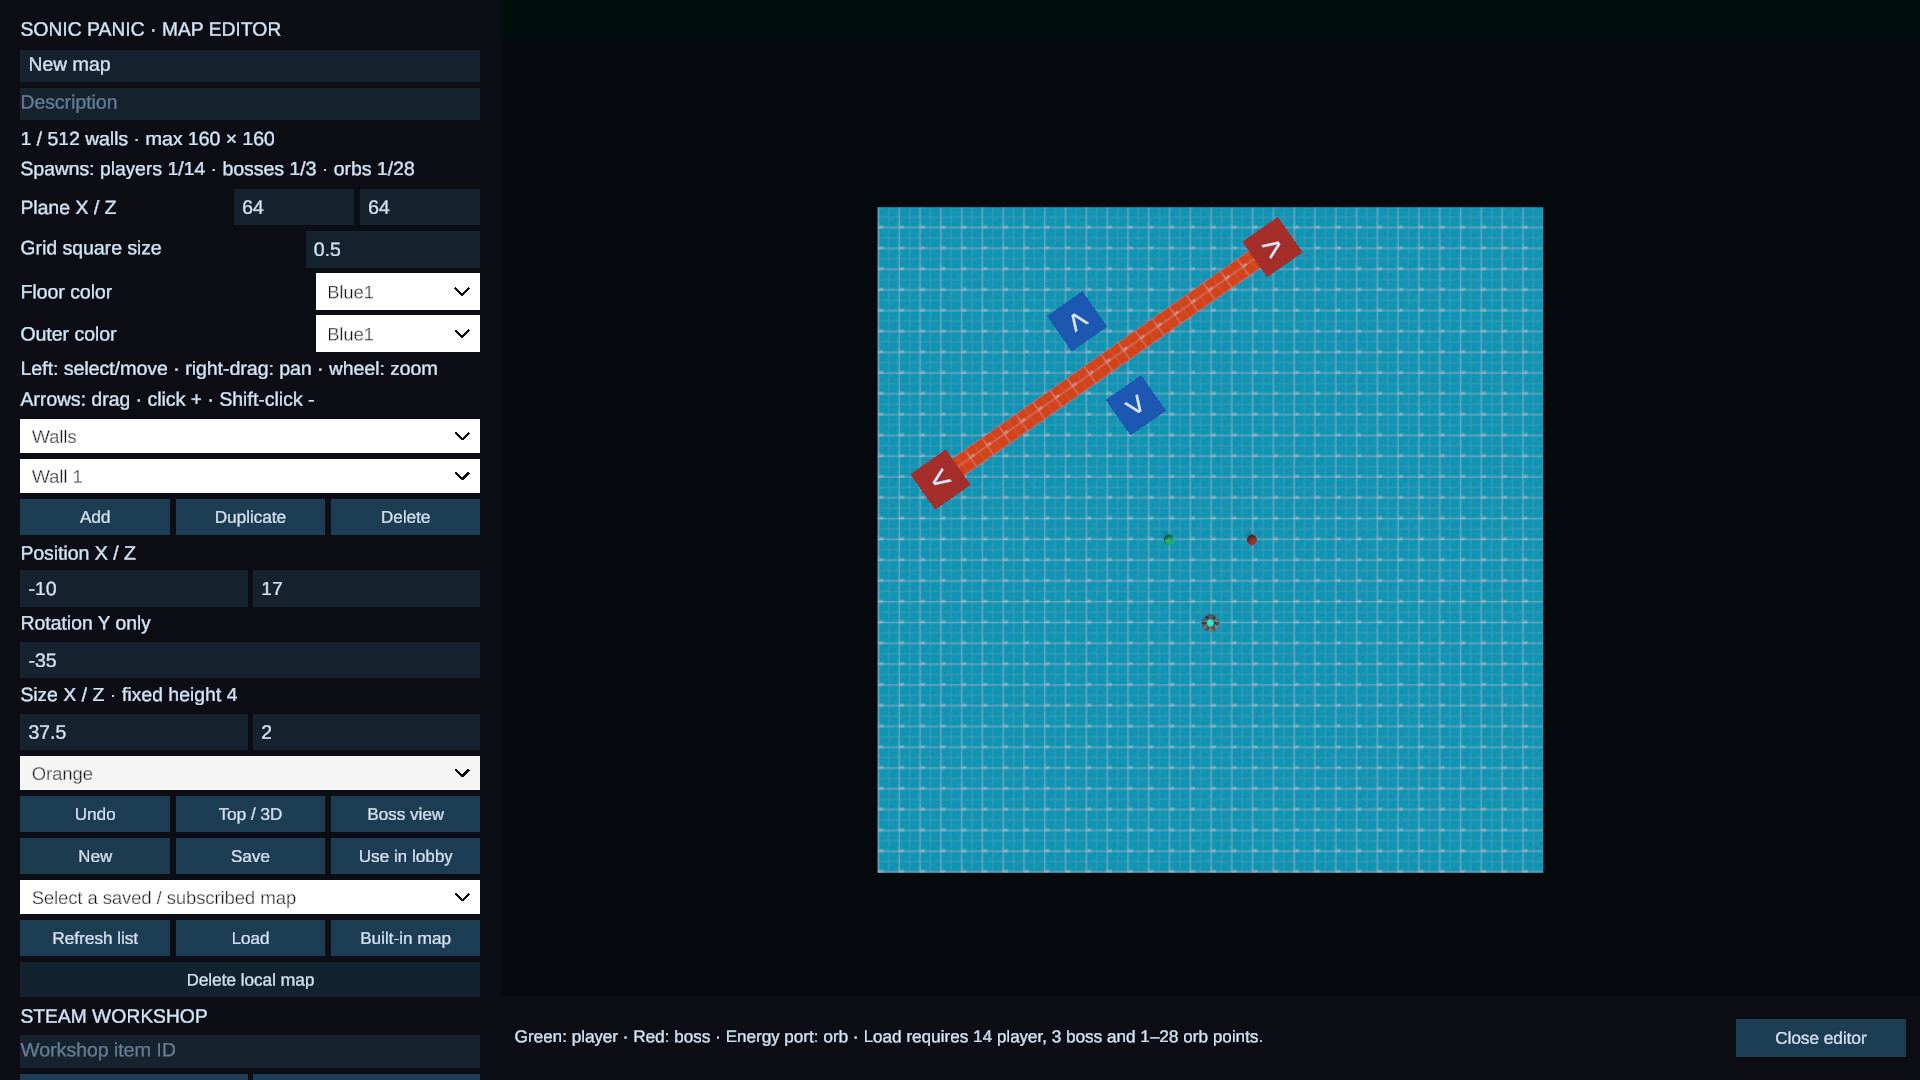The image size is (1920, 1080).
Task: Expand the Wall 1 selection dropdown
Action: (x=250, y=476)
